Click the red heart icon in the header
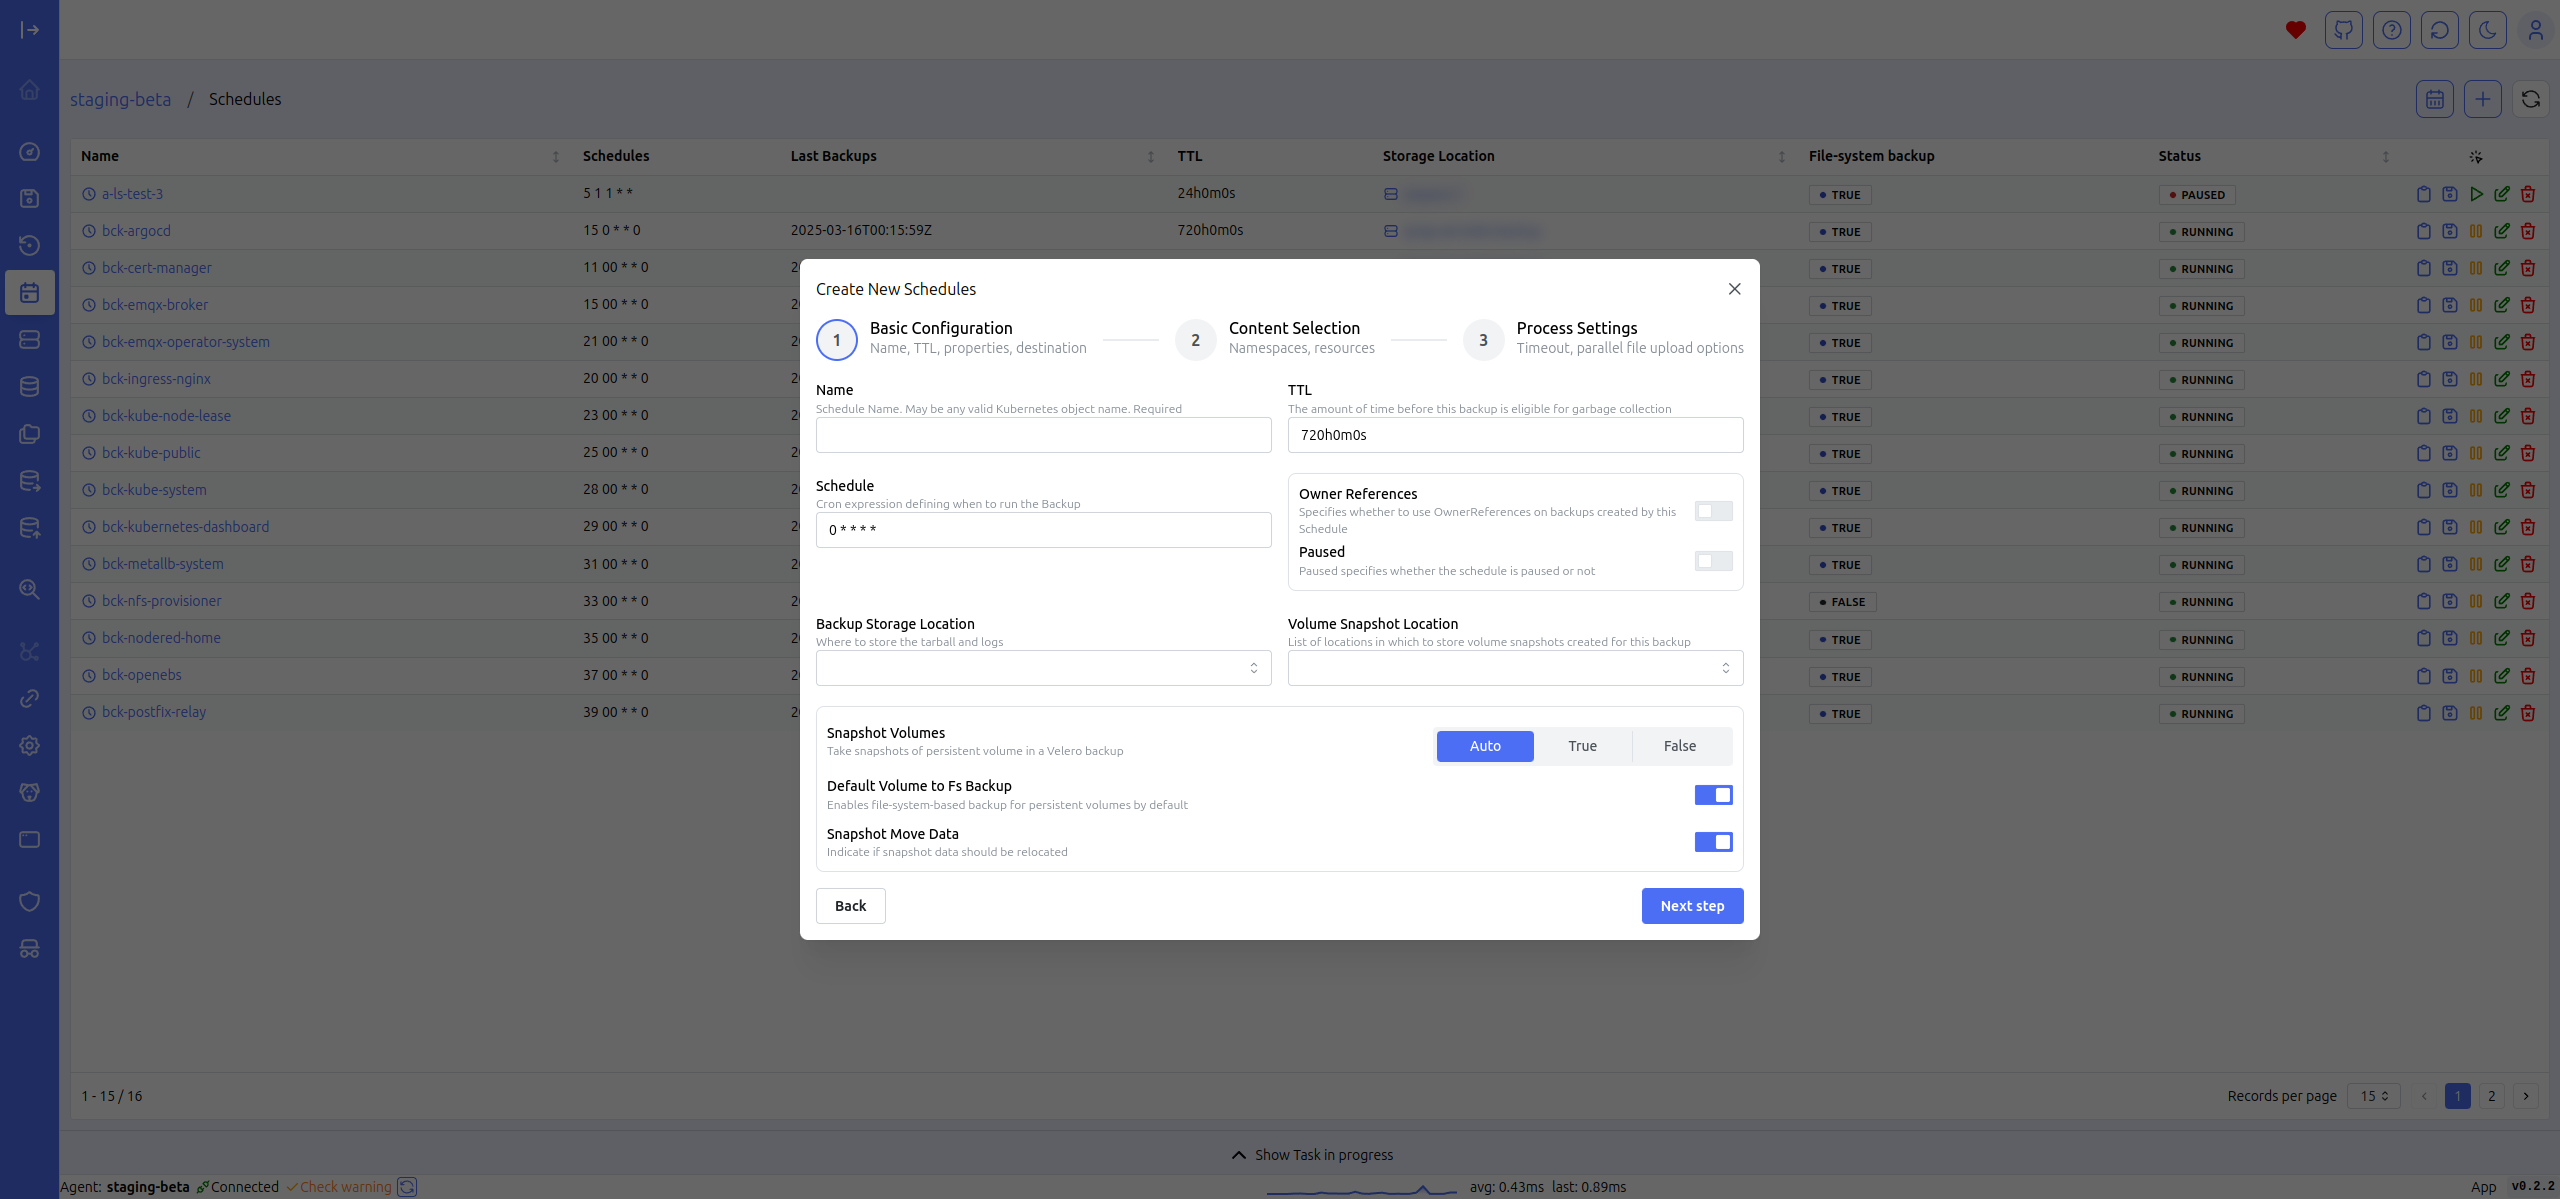Screen dimensions: 2560x1199 (x=2296, y=30)
